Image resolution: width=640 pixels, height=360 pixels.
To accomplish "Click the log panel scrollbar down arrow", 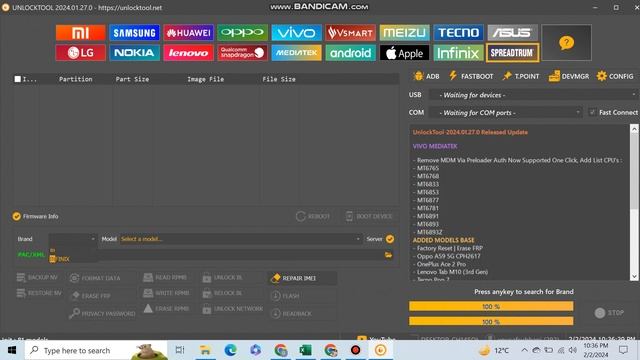I will coord(634,276).
